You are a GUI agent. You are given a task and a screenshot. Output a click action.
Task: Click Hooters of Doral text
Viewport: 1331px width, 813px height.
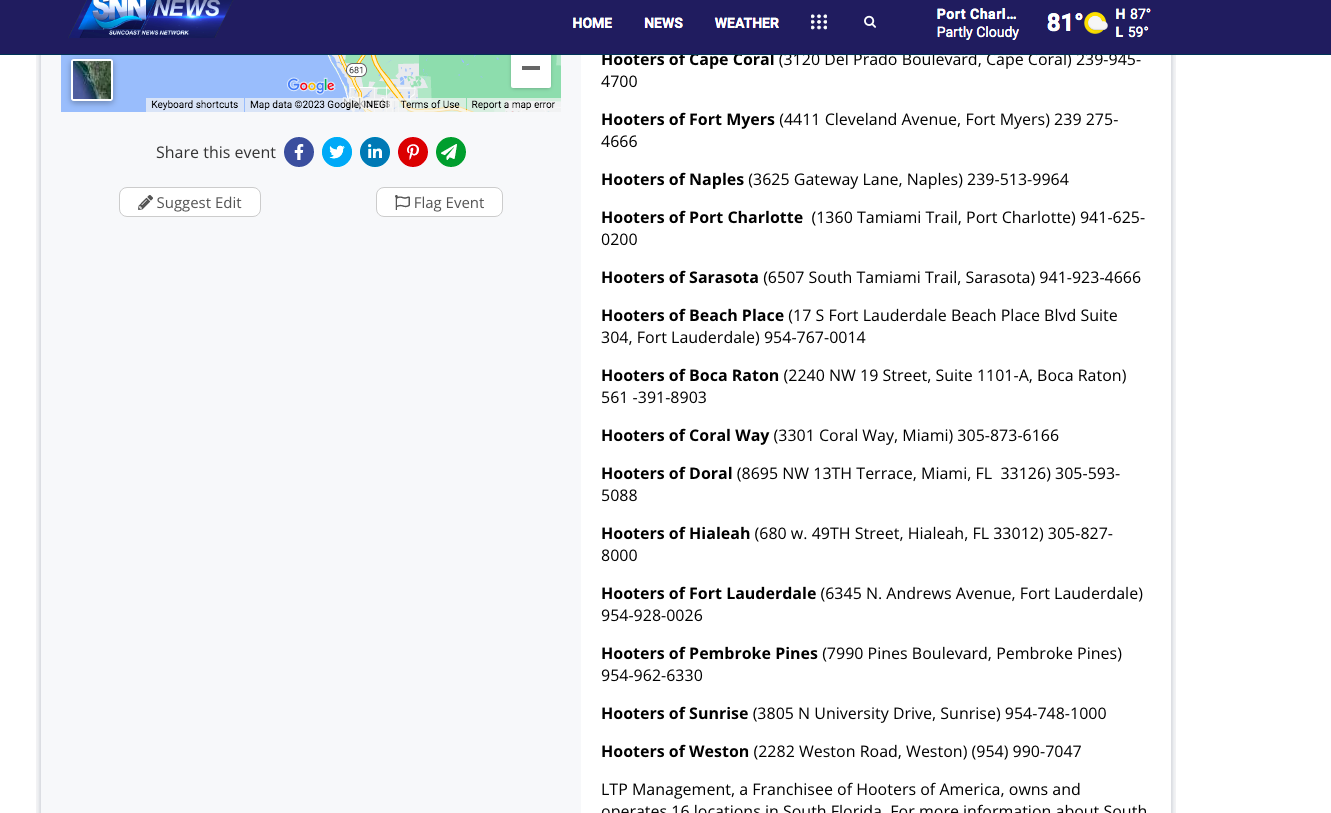pyautogui.click(x=667, y=473)
